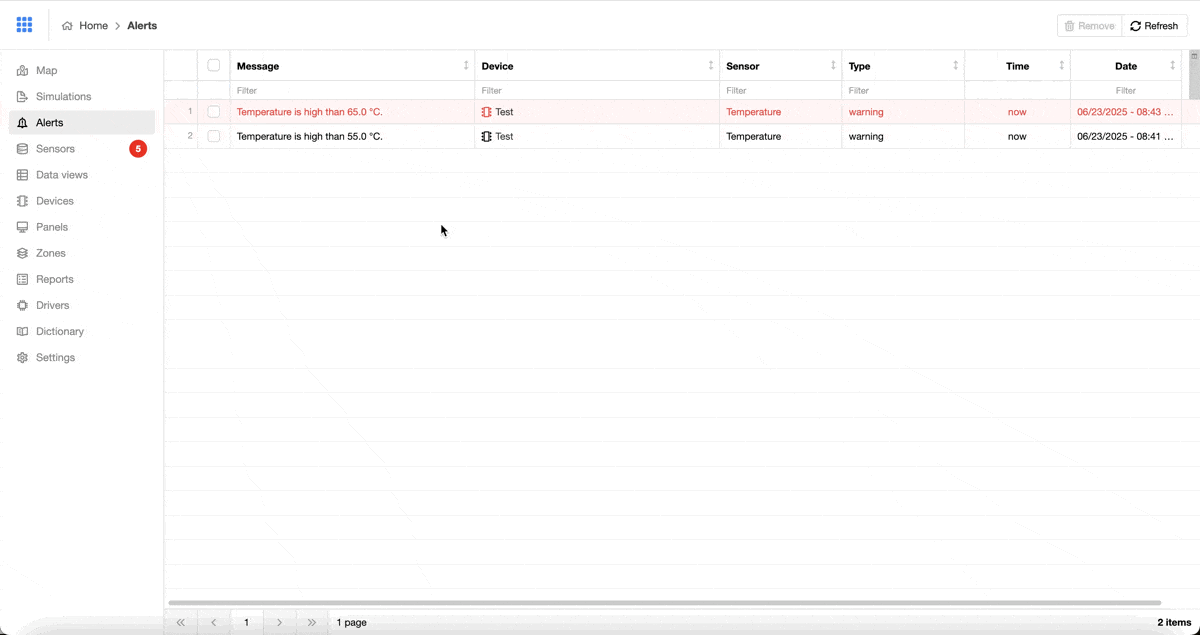Screen dimensions: 1200x635
Task: Sort by Message column arrows
Action: [466, 66]
